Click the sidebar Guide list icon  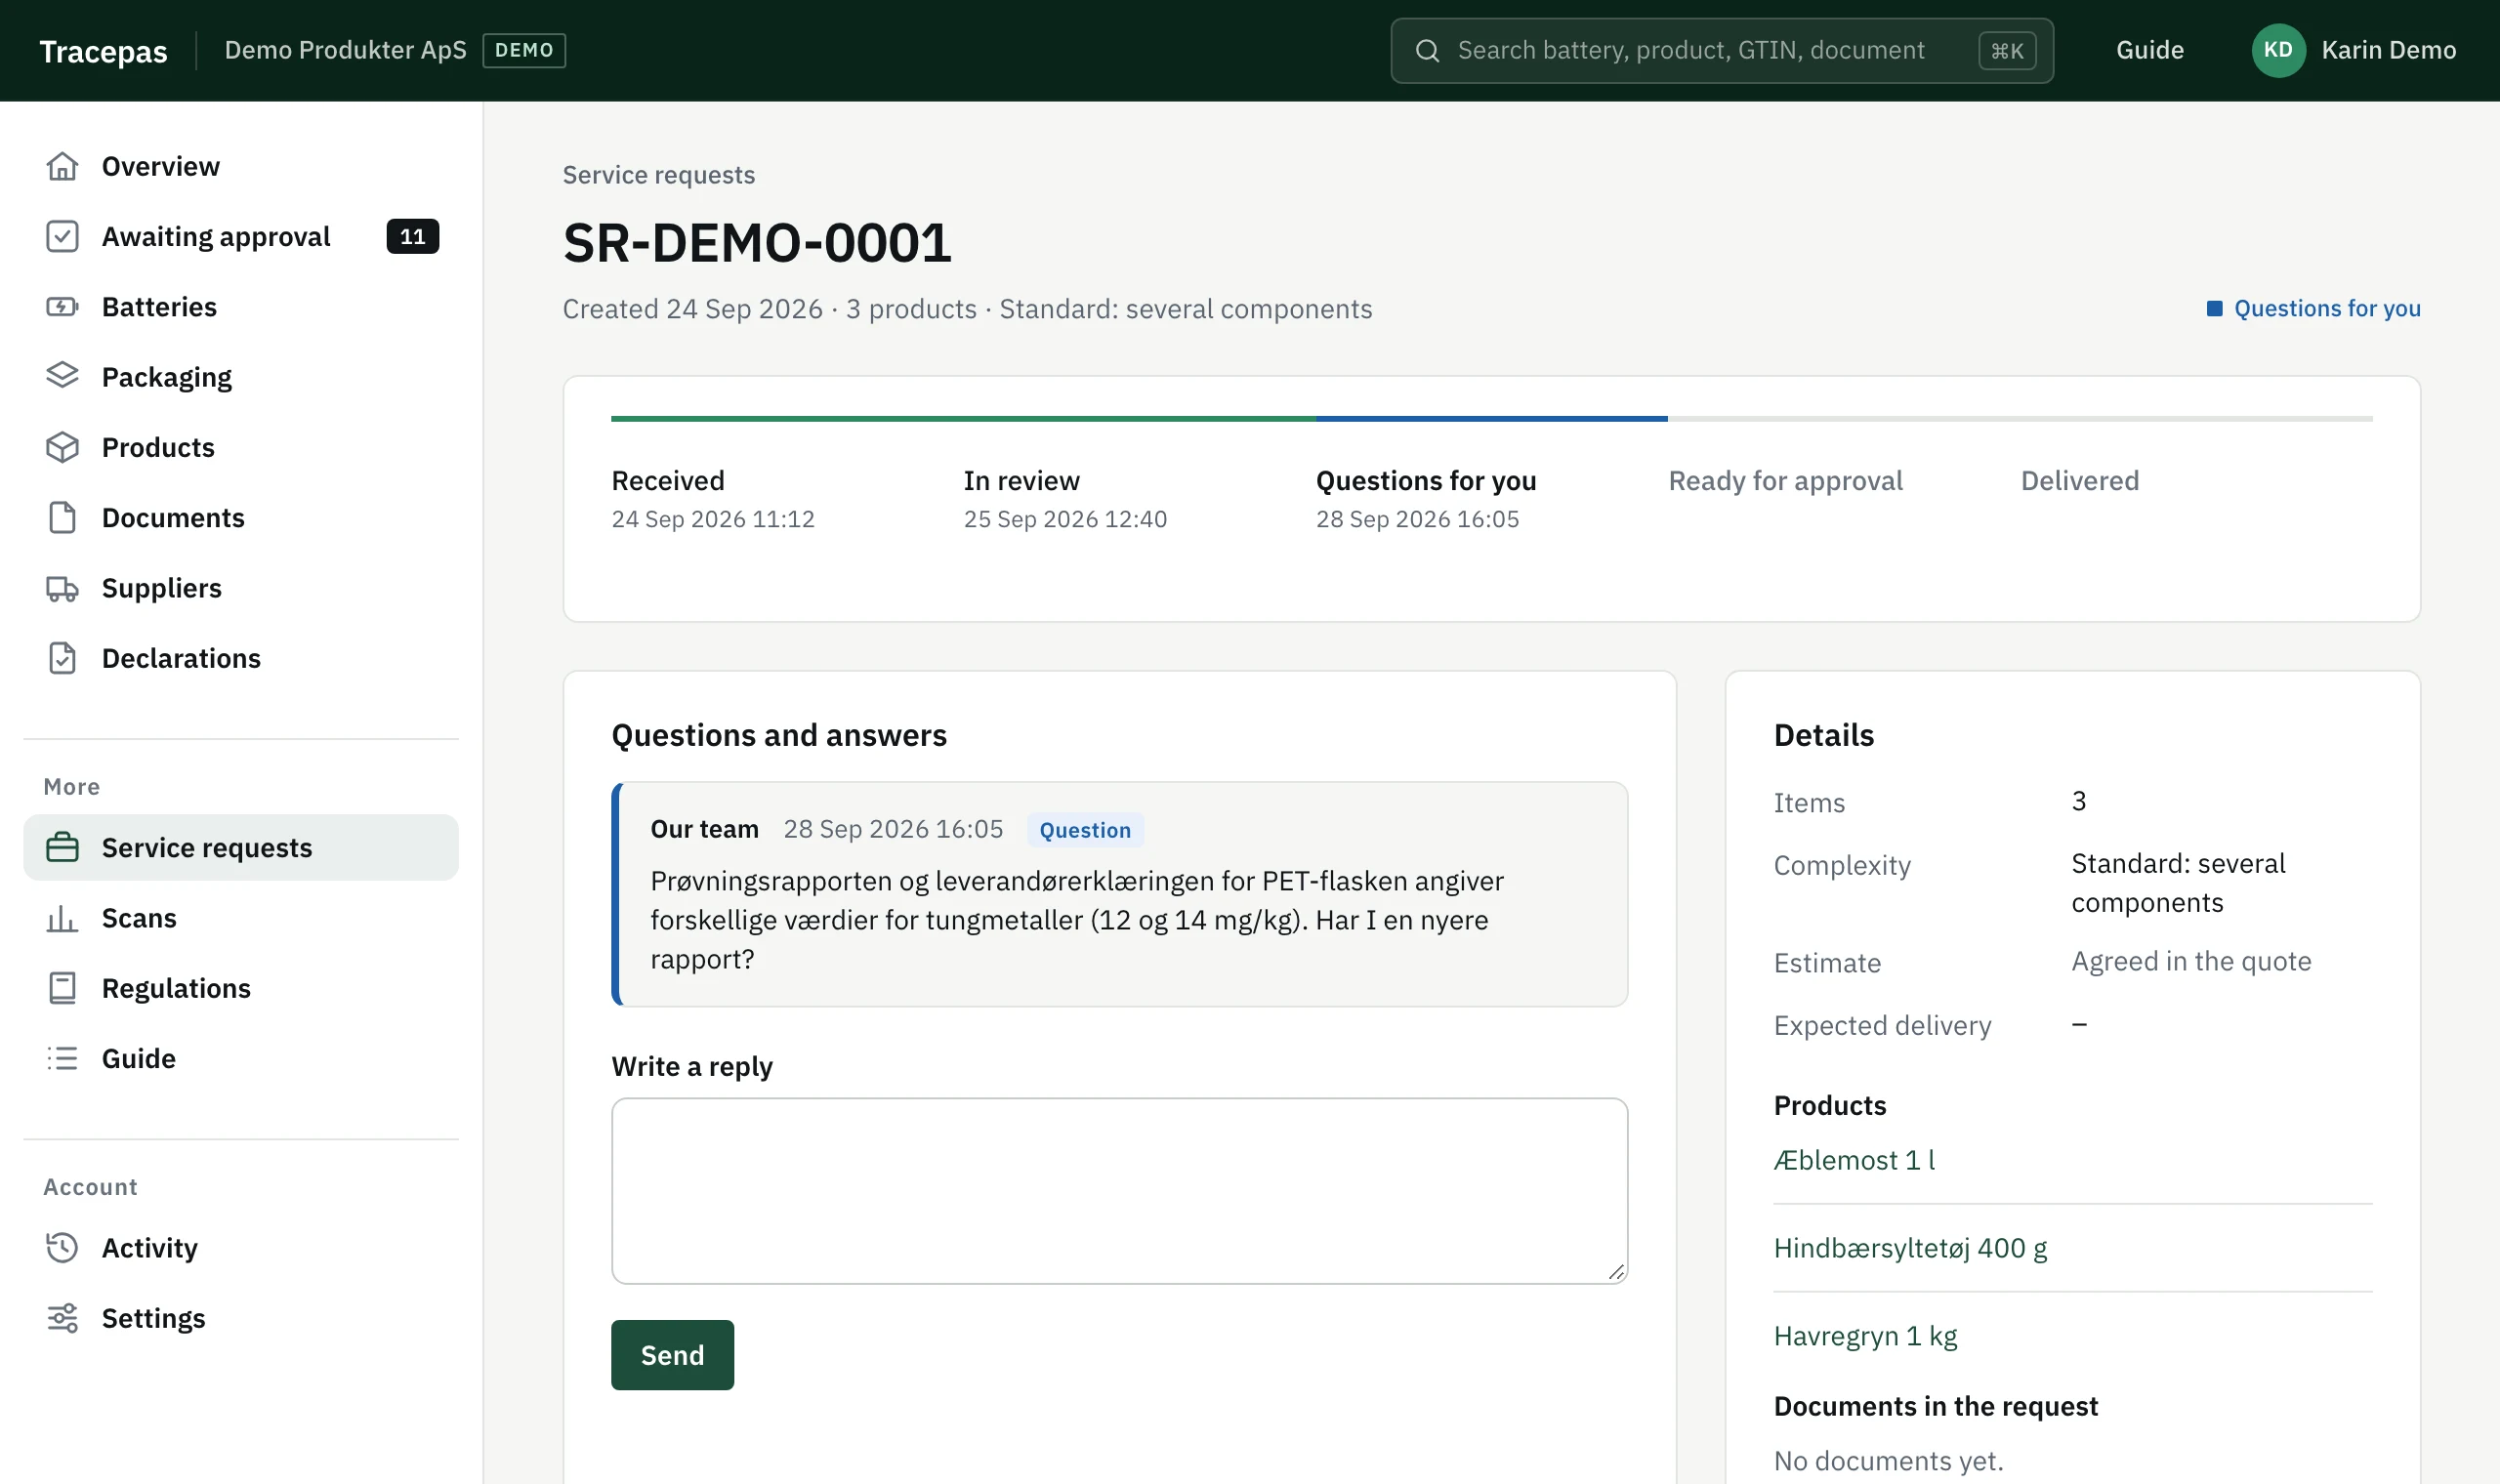(62, 1058)
